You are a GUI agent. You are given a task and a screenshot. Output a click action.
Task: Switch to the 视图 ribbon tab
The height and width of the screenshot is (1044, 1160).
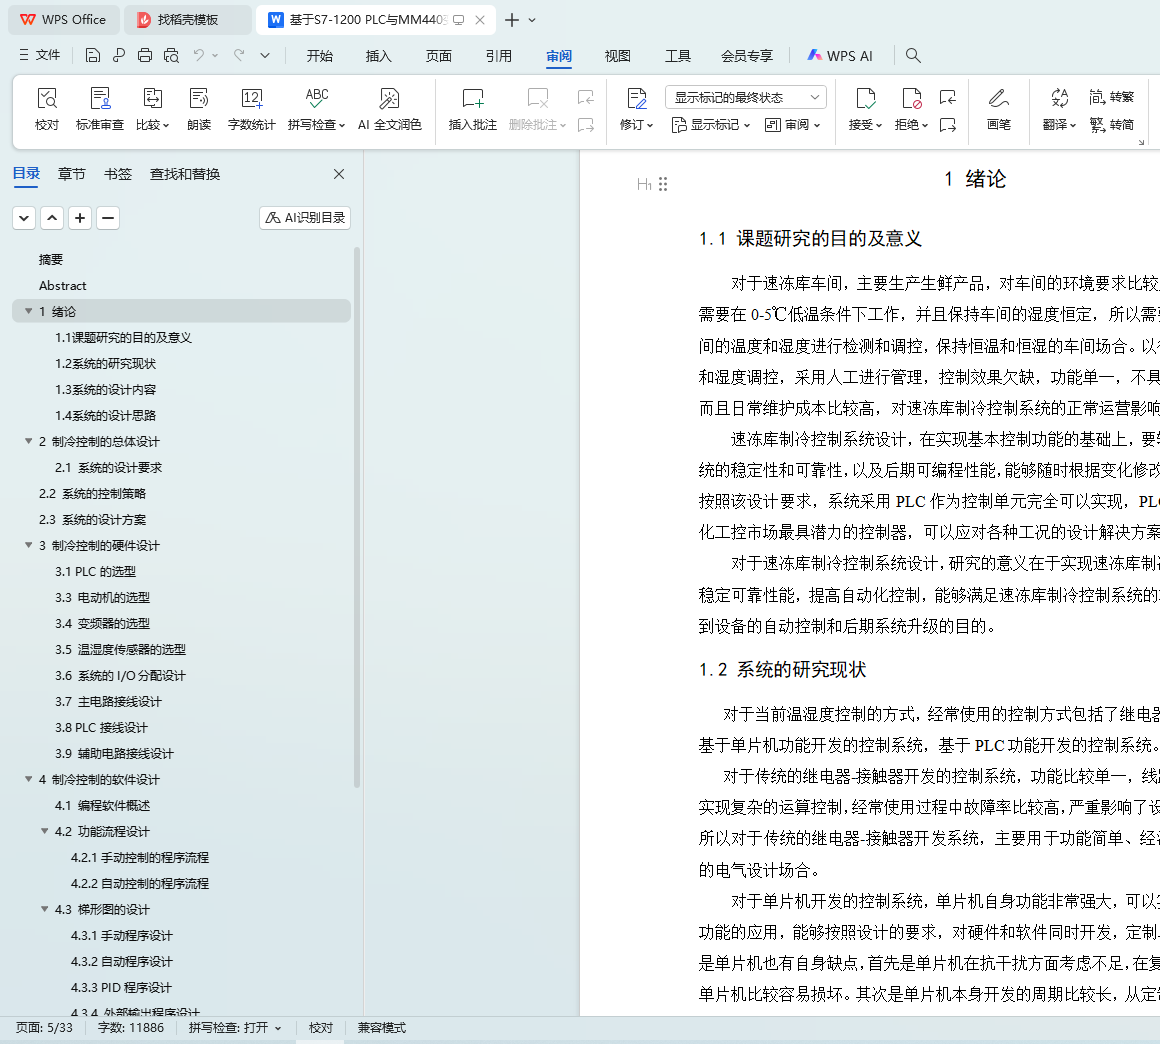click(618, 56)
